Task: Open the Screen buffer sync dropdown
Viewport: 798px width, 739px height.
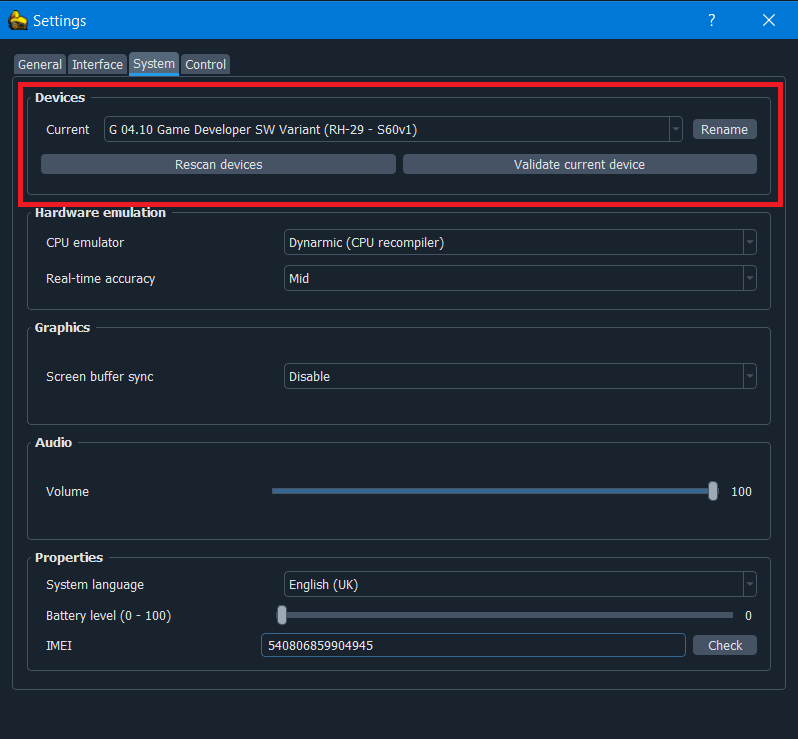Action: pos(520,376)
